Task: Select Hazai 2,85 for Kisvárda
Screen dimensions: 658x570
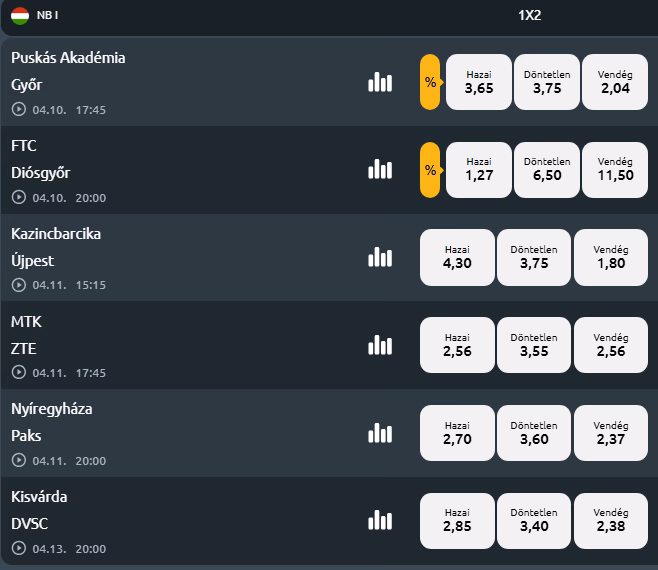Action: pos(457,521)
